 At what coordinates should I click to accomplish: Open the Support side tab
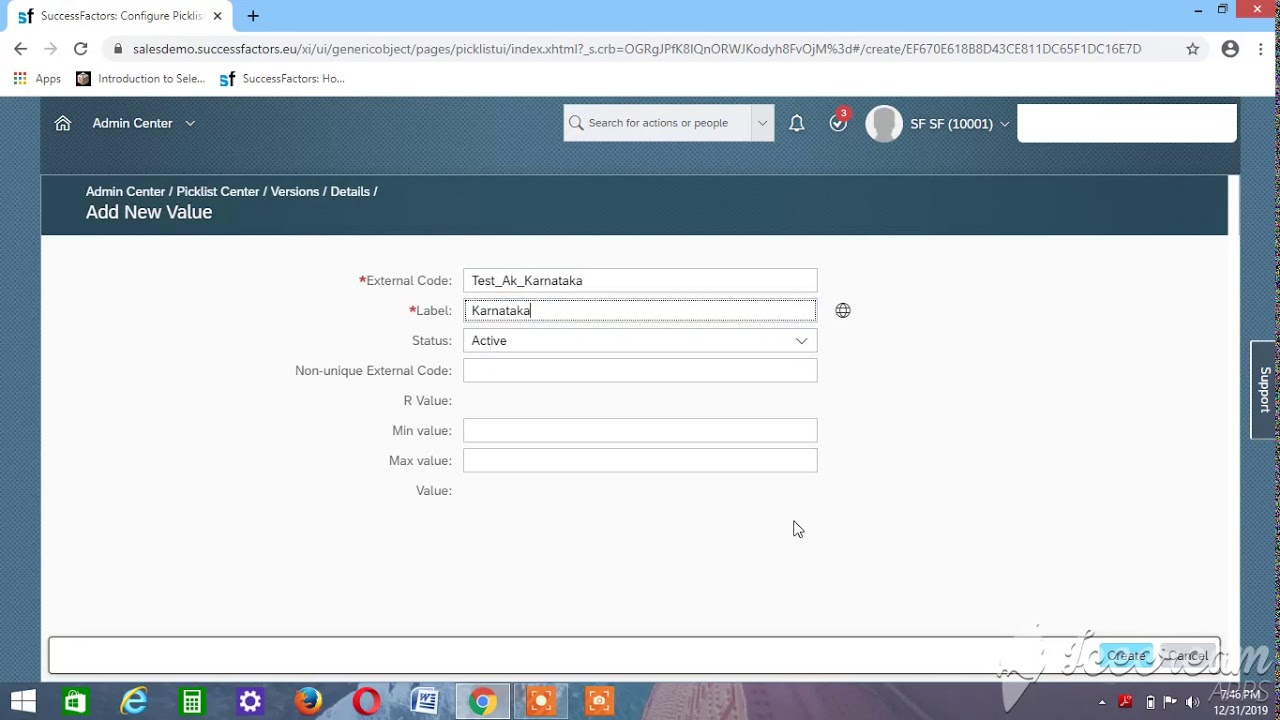pyautogui.click(x=1264, y=390)
